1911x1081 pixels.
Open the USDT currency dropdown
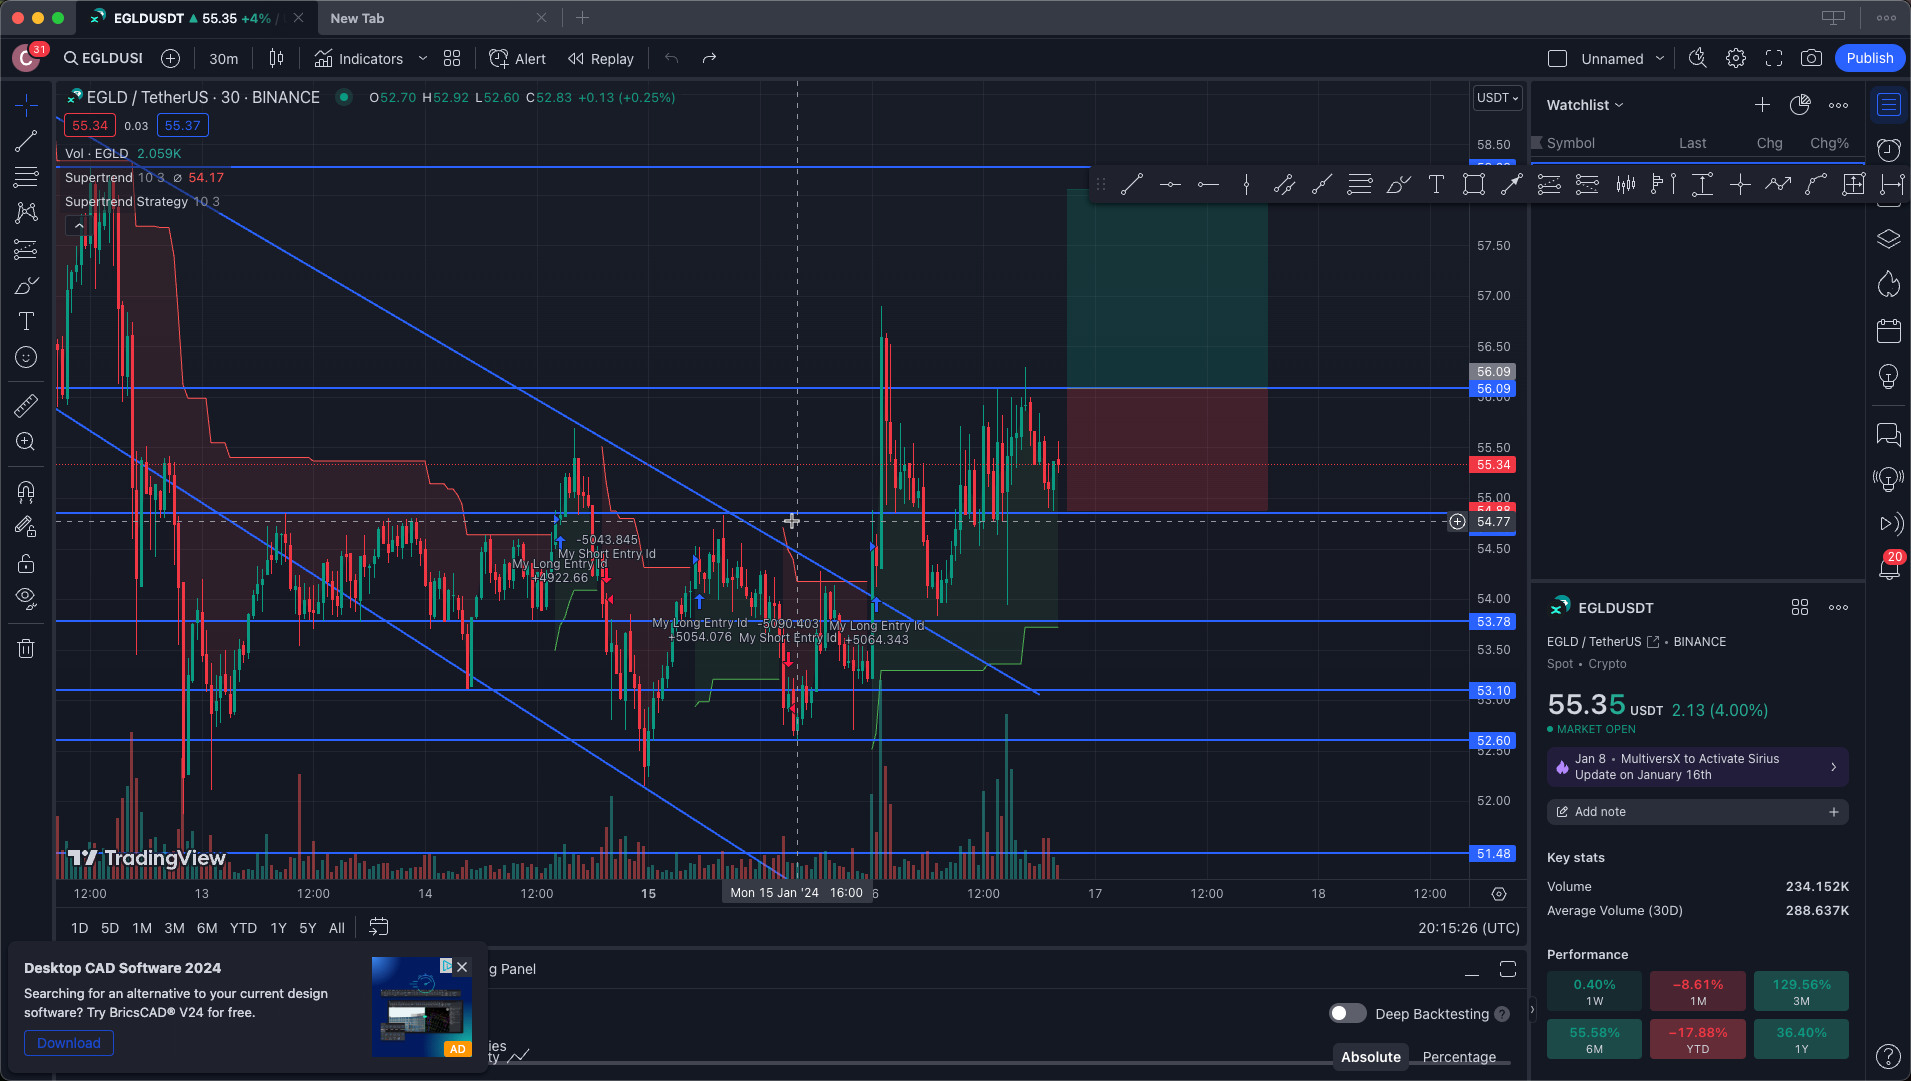(1497, 97)
